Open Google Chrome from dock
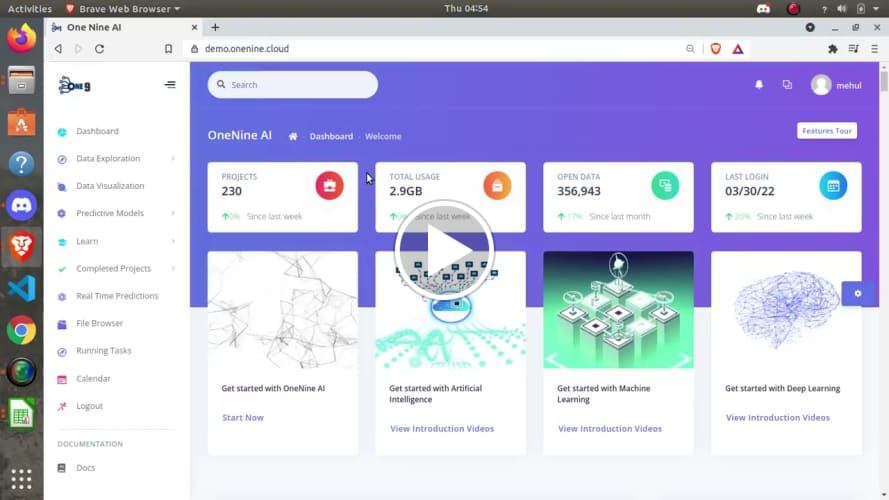 (22, 330)
